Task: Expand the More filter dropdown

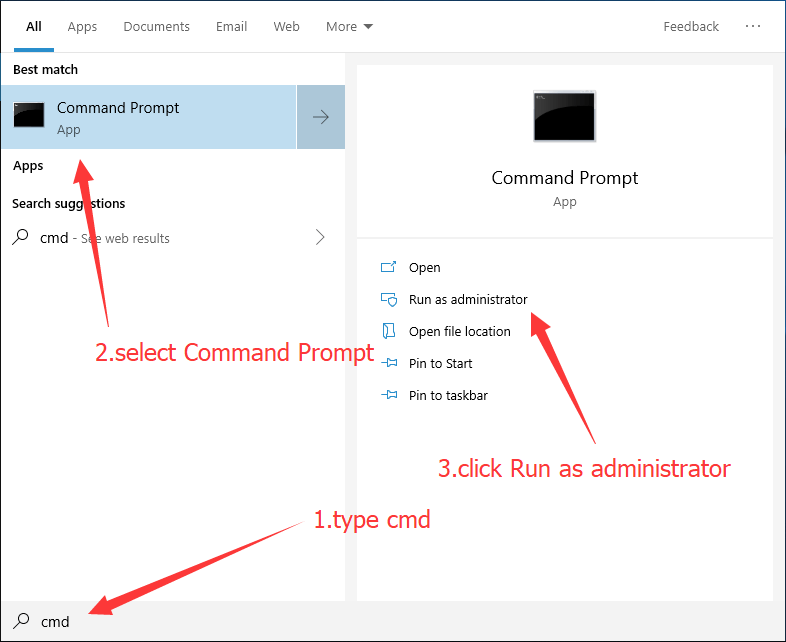Action: click(x=349, y=26)
